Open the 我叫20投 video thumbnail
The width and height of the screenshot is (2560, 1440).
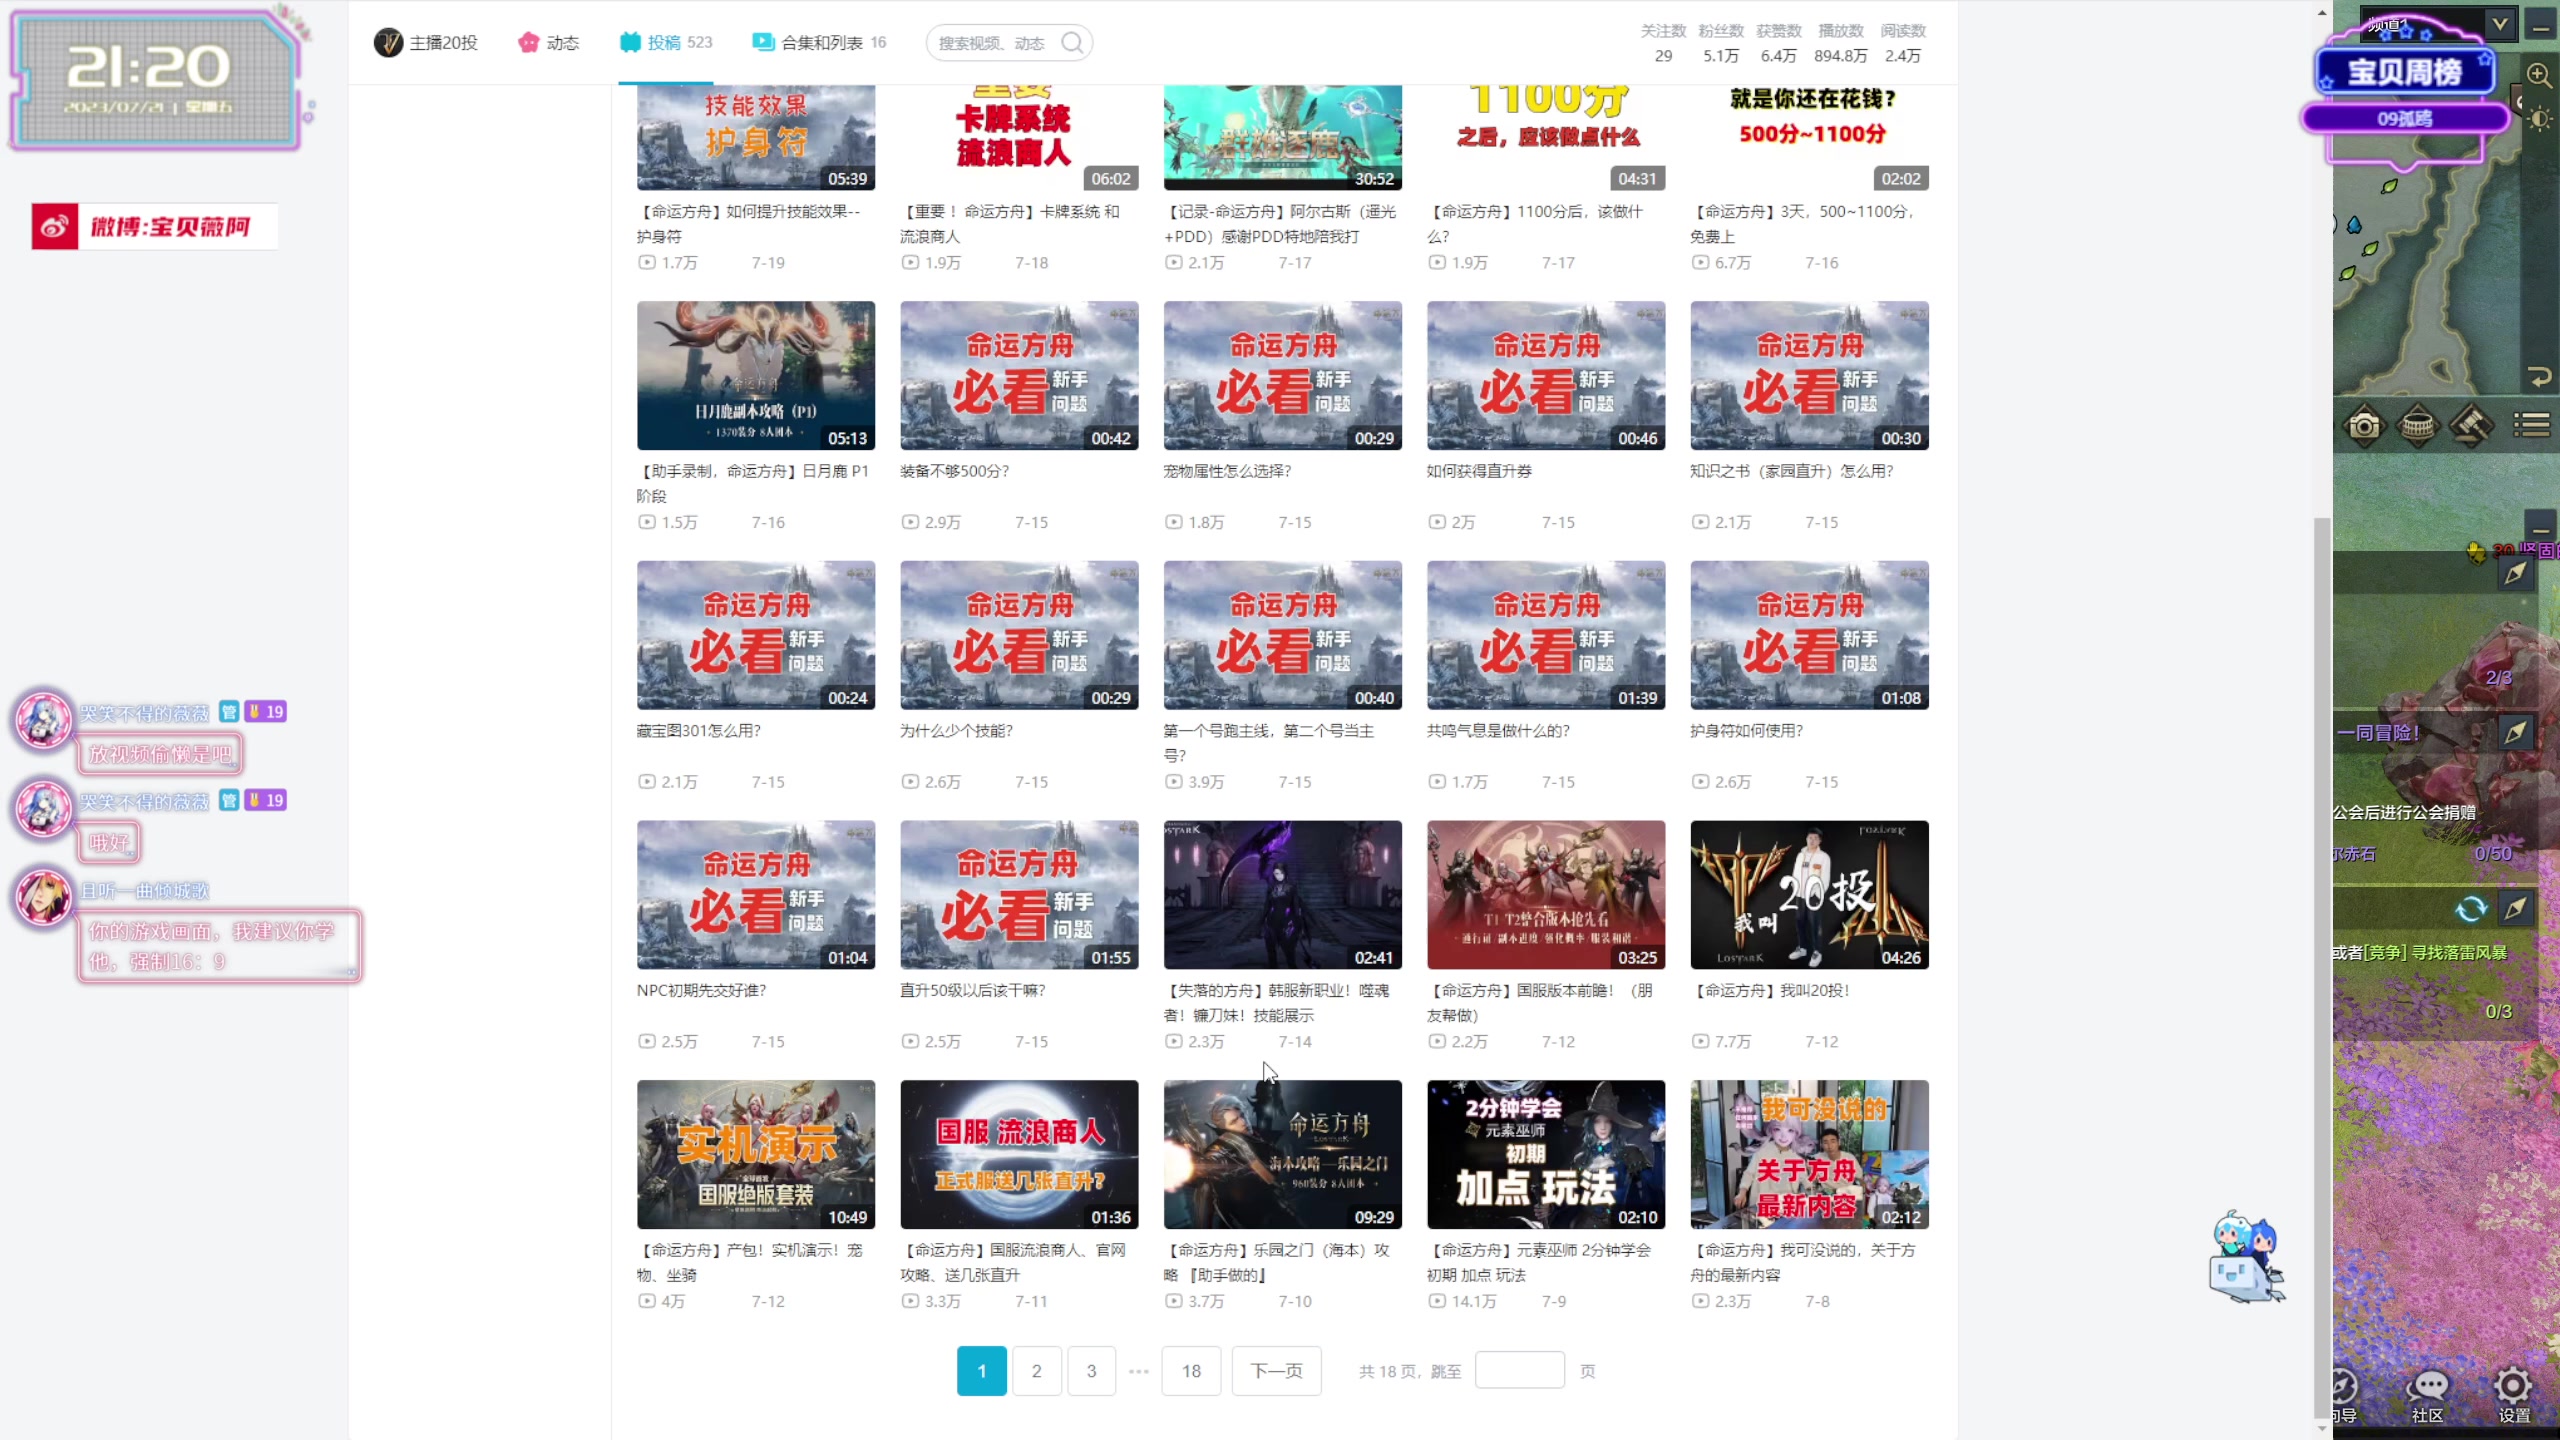click(x=1809, y=895)
